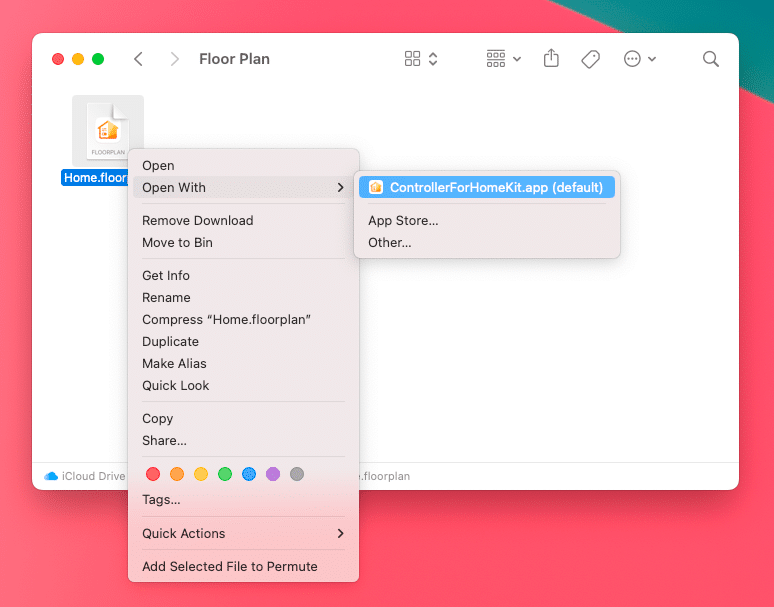Screen dimensions: 774x607
Task: Apply the gray tag color
Action: click(x=297, y=474)
